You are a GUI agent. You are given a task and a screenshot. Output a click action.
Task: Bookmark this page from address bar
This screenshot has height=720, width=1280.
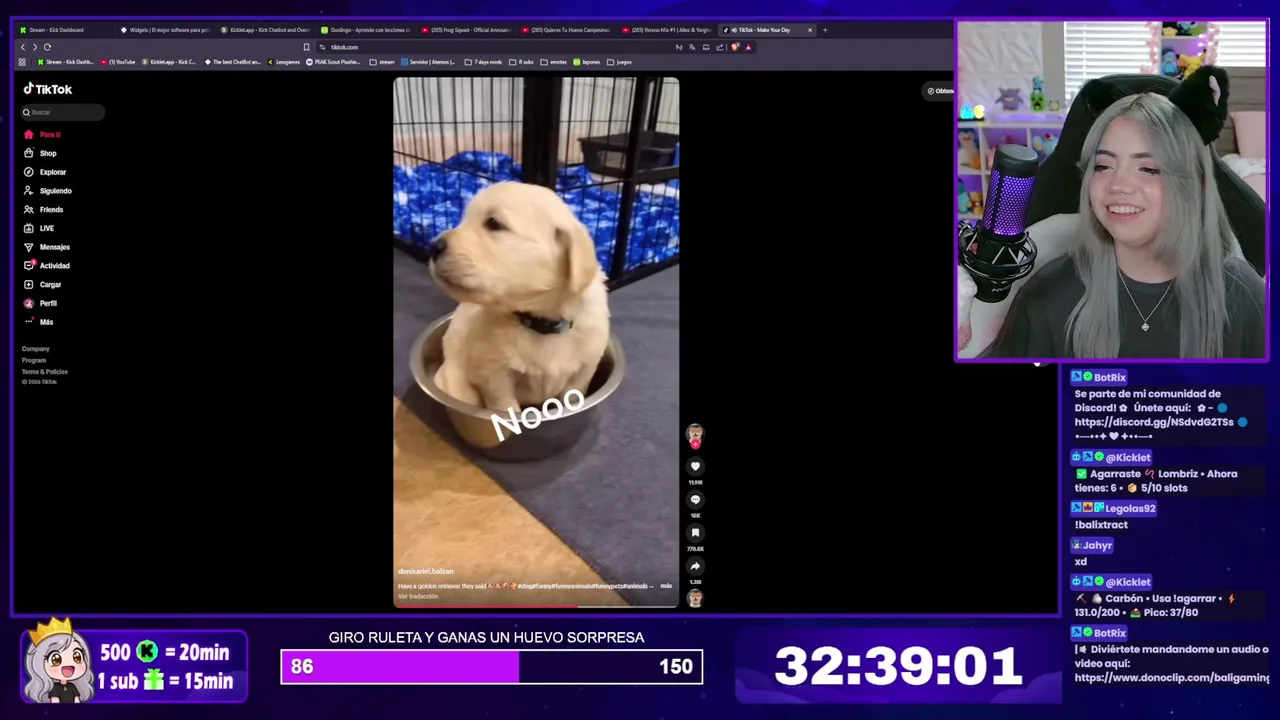(x=306, y=47)
